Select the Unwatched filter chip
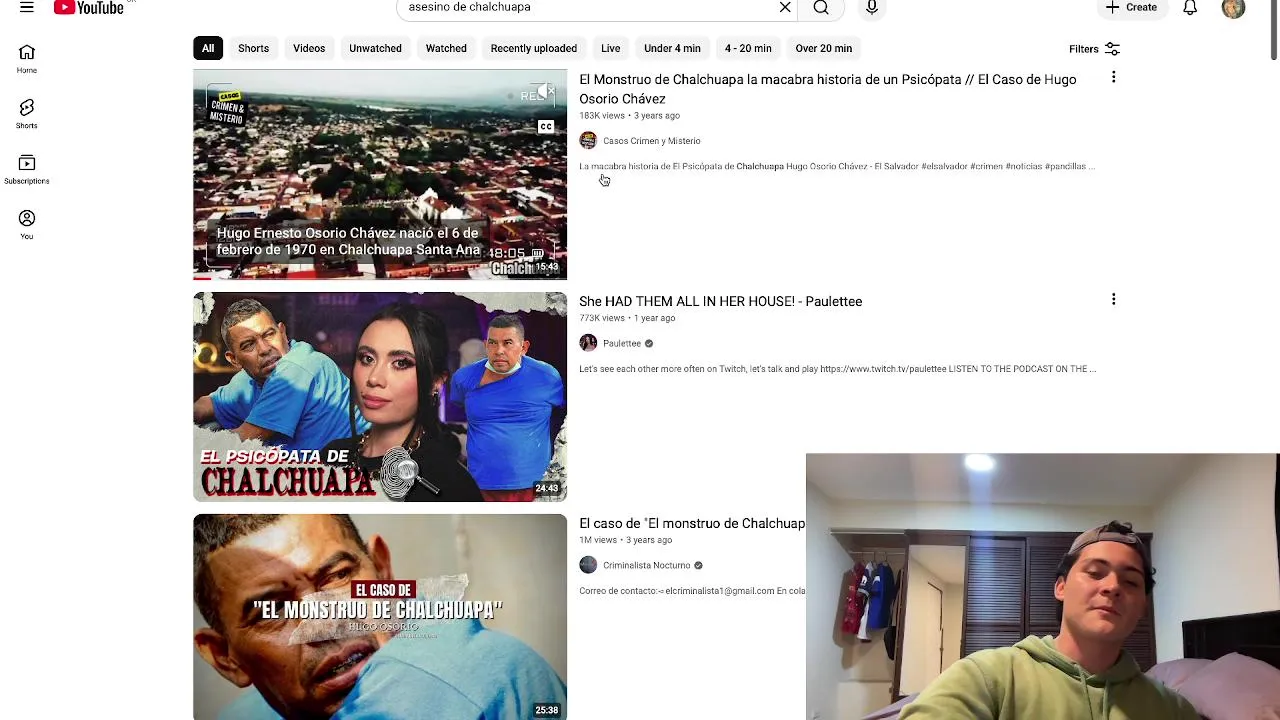Screen dimensions: 1280x720 pyautogui.click(x=375, y=48)
